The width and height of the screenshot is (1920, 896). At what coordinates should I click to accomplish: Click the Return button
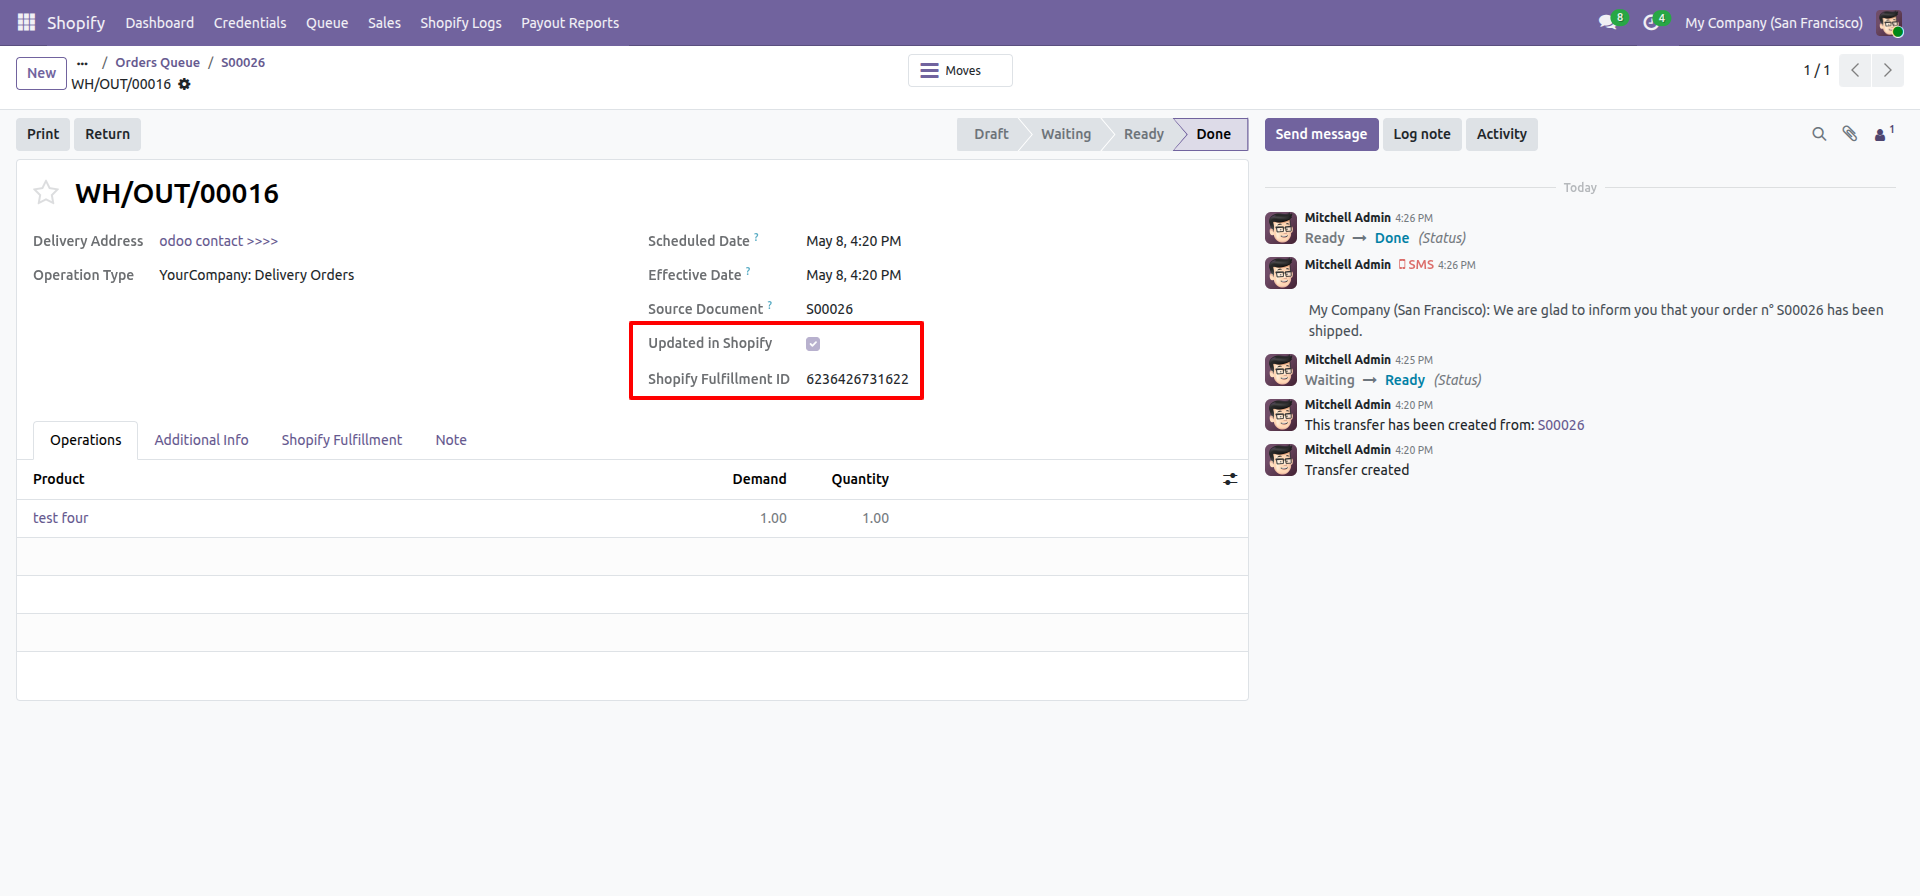107,134
